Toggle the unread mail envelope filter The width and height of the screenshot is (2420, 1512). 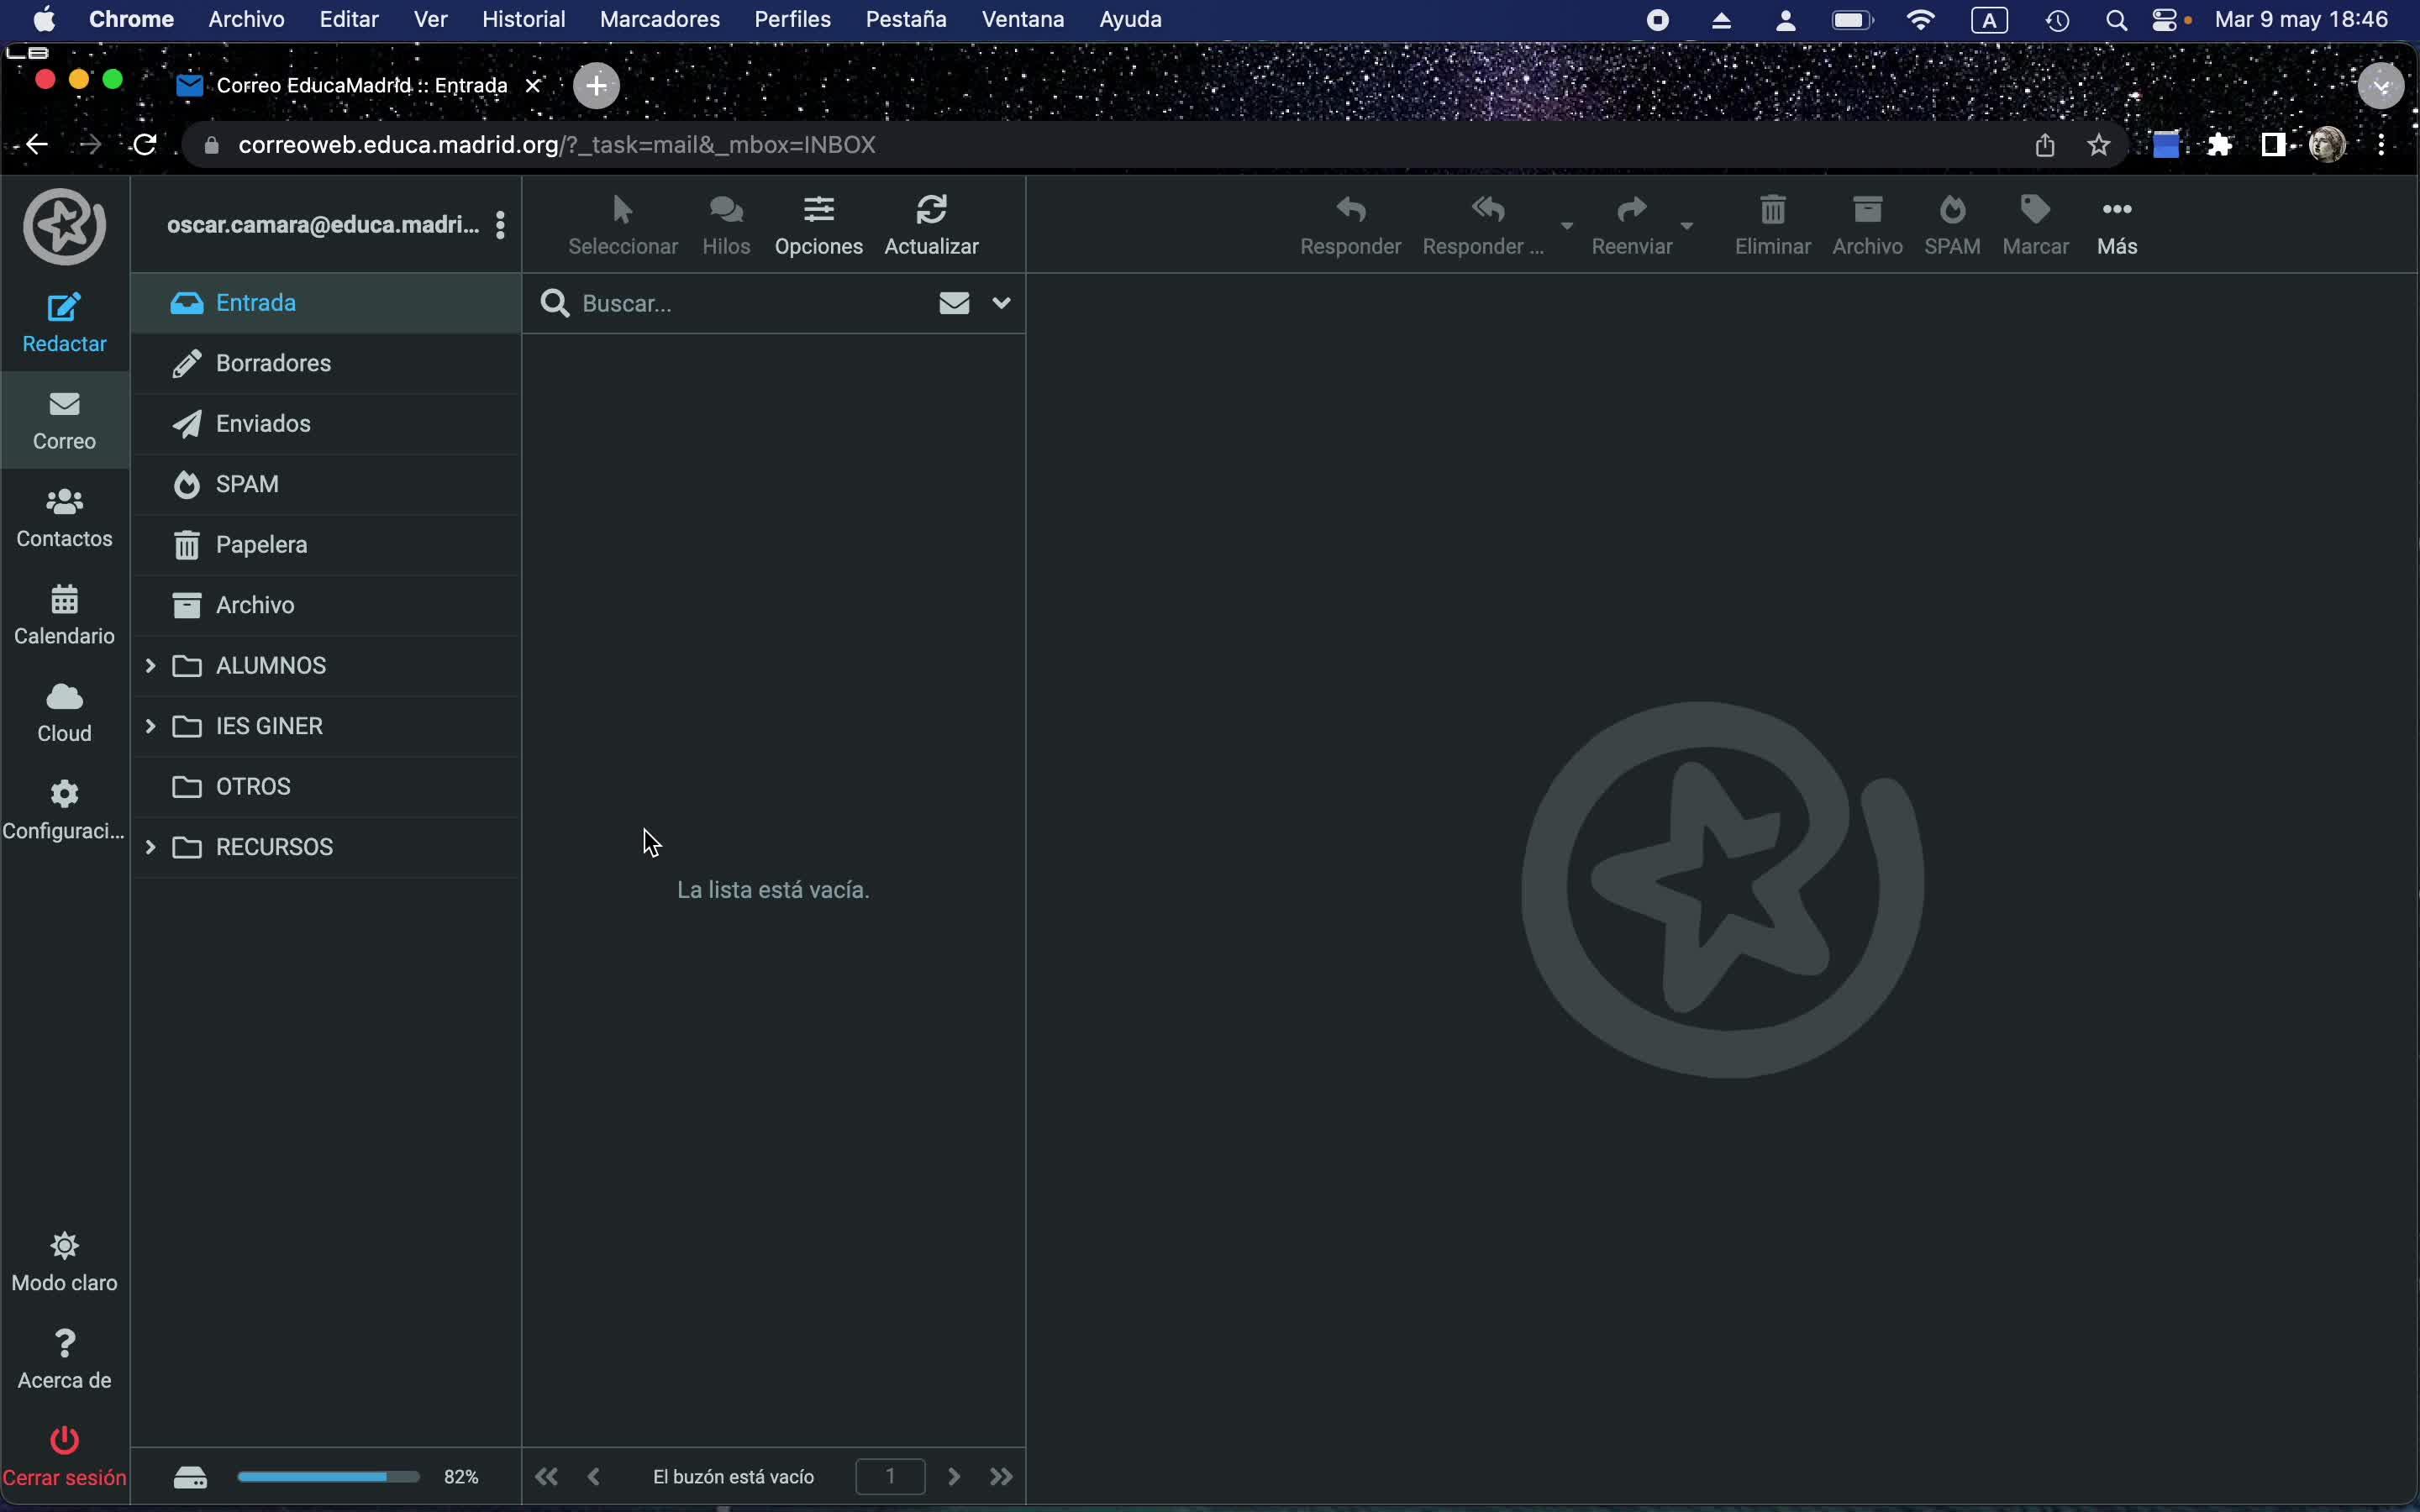pos(954,303)
